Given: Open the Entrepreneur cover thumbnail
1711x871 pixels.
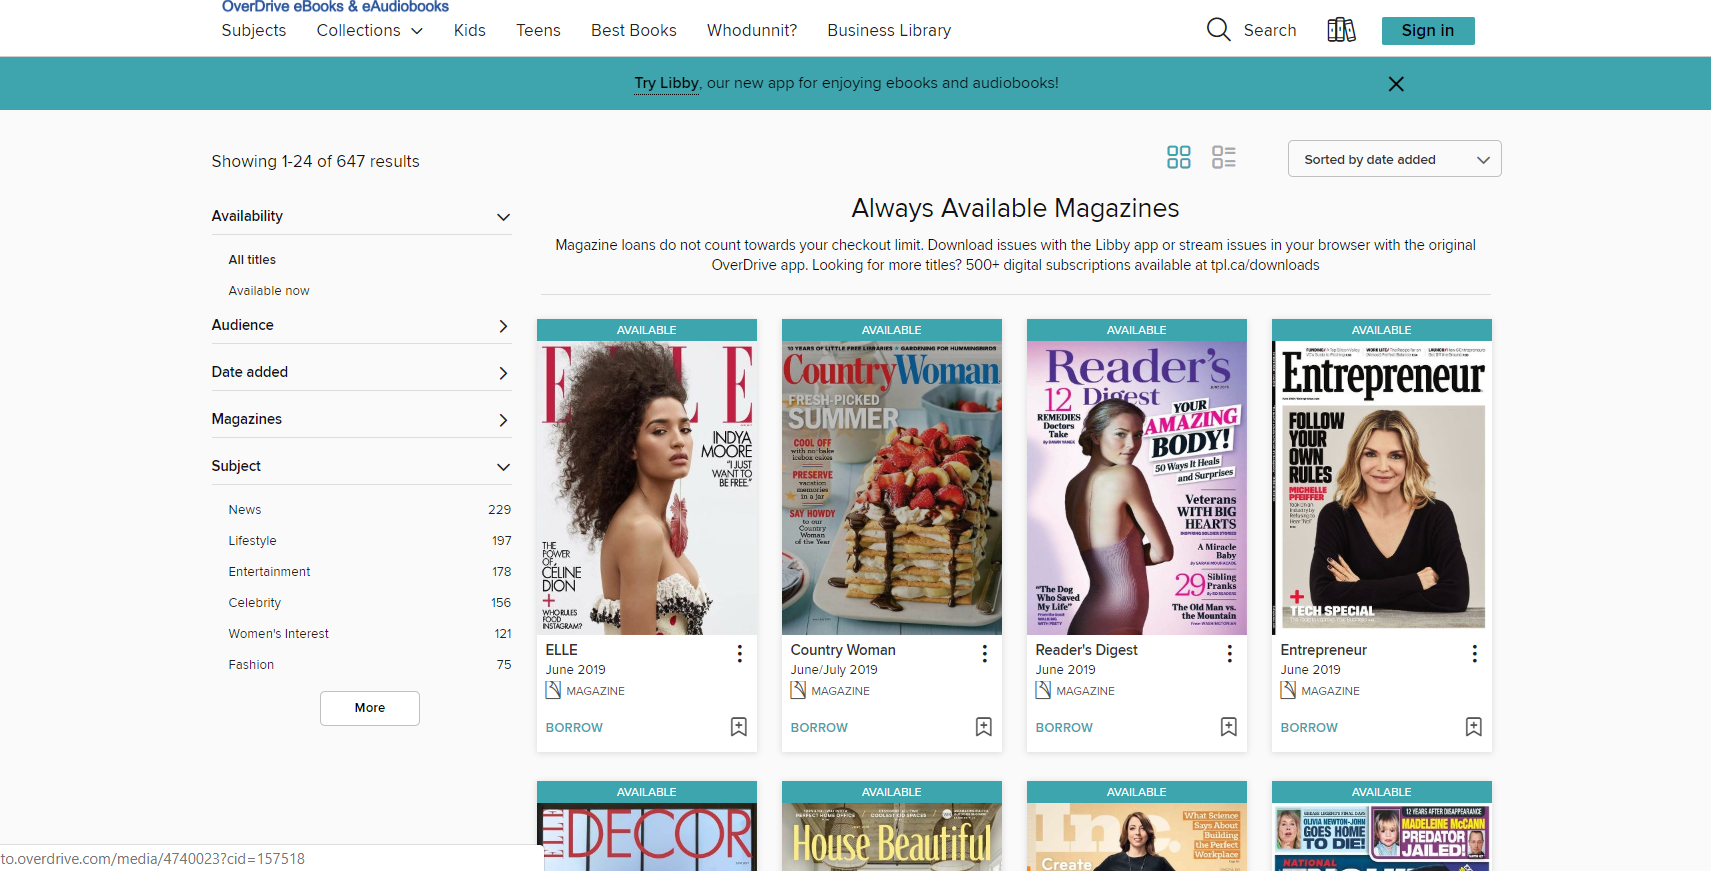Looking at the screenshot, I should tap(1382, 488).
